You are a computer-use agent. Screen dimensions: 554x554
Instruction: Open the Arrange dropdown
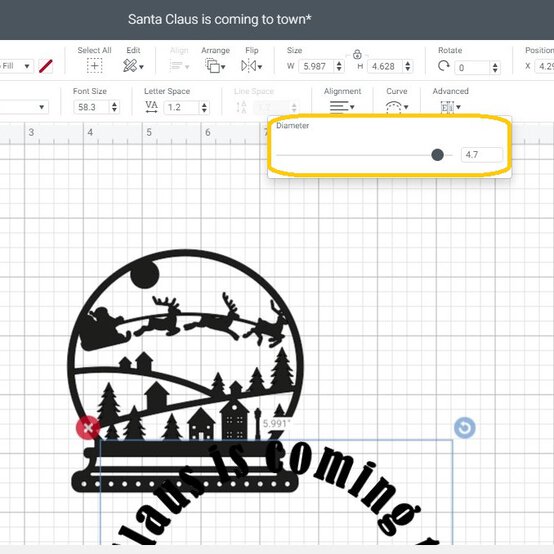click(215, 66)
